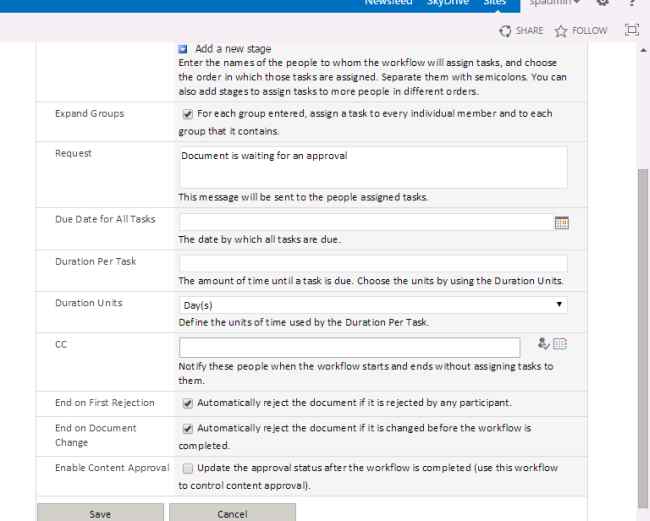This screenshot has width=650, height=521.
Task: Click the Add a new stage icon
Action: (x=182, y=49)
